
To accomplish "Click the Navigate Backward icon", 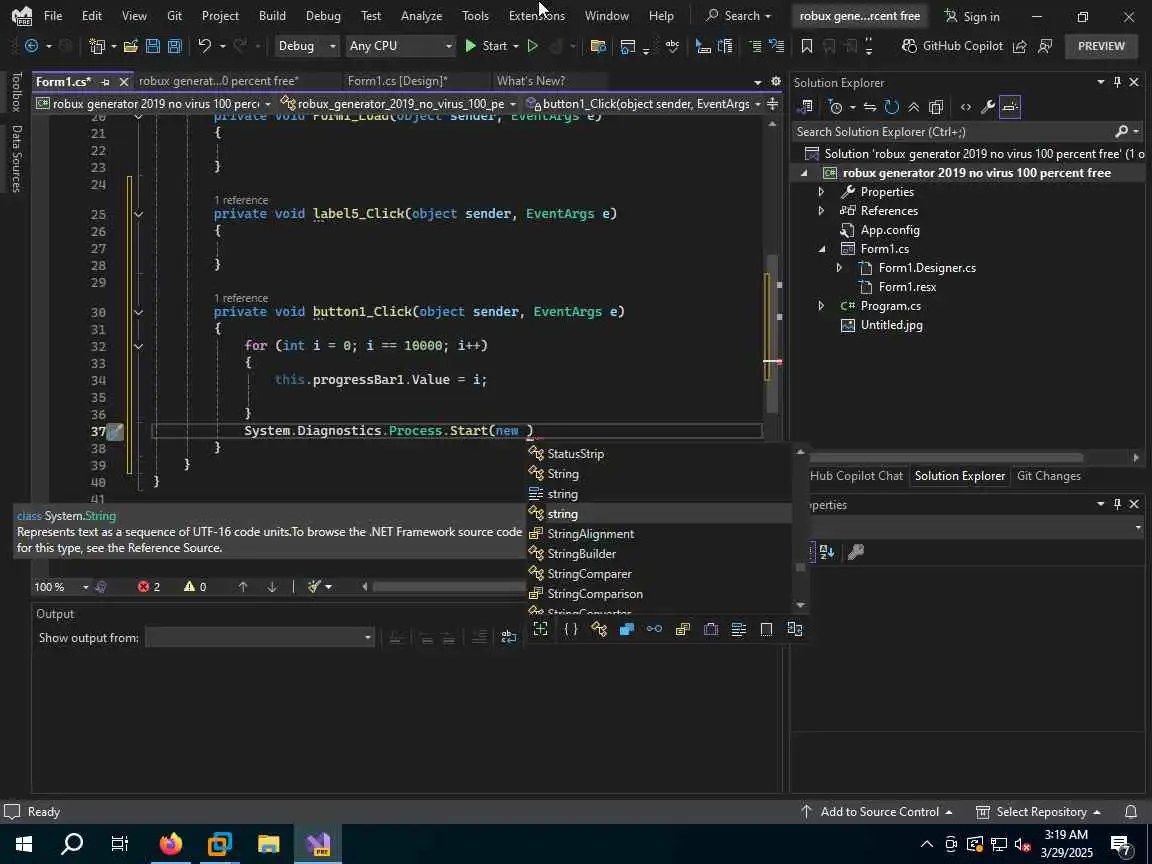I will 32,46.
